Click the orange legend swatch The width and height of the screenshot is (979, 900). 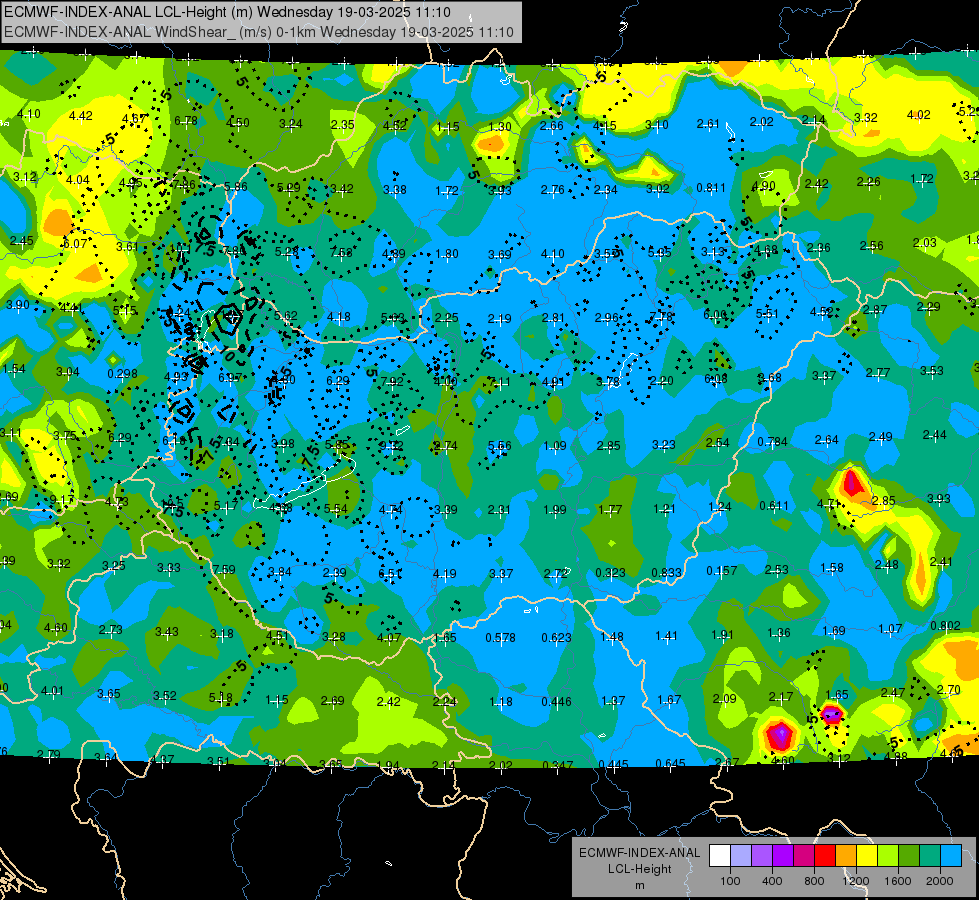tap(846, 856)
